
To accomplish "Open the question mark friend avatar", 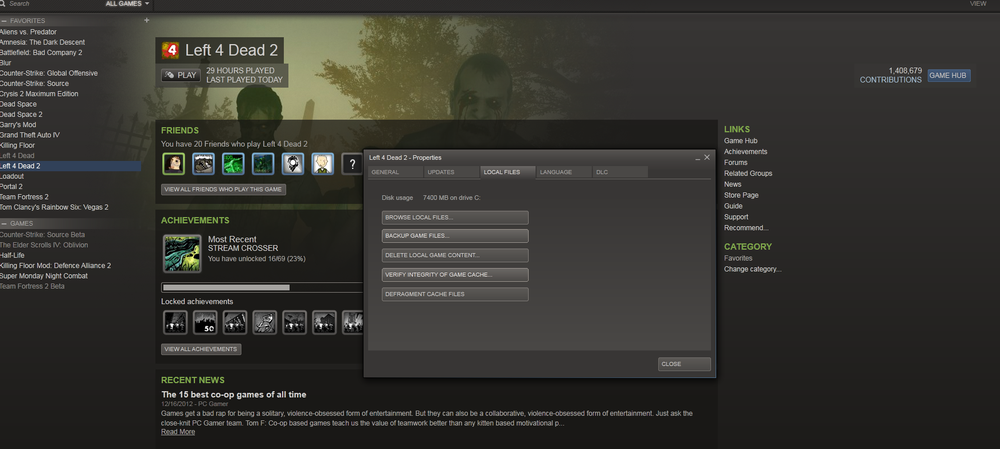I will [353, 164].
